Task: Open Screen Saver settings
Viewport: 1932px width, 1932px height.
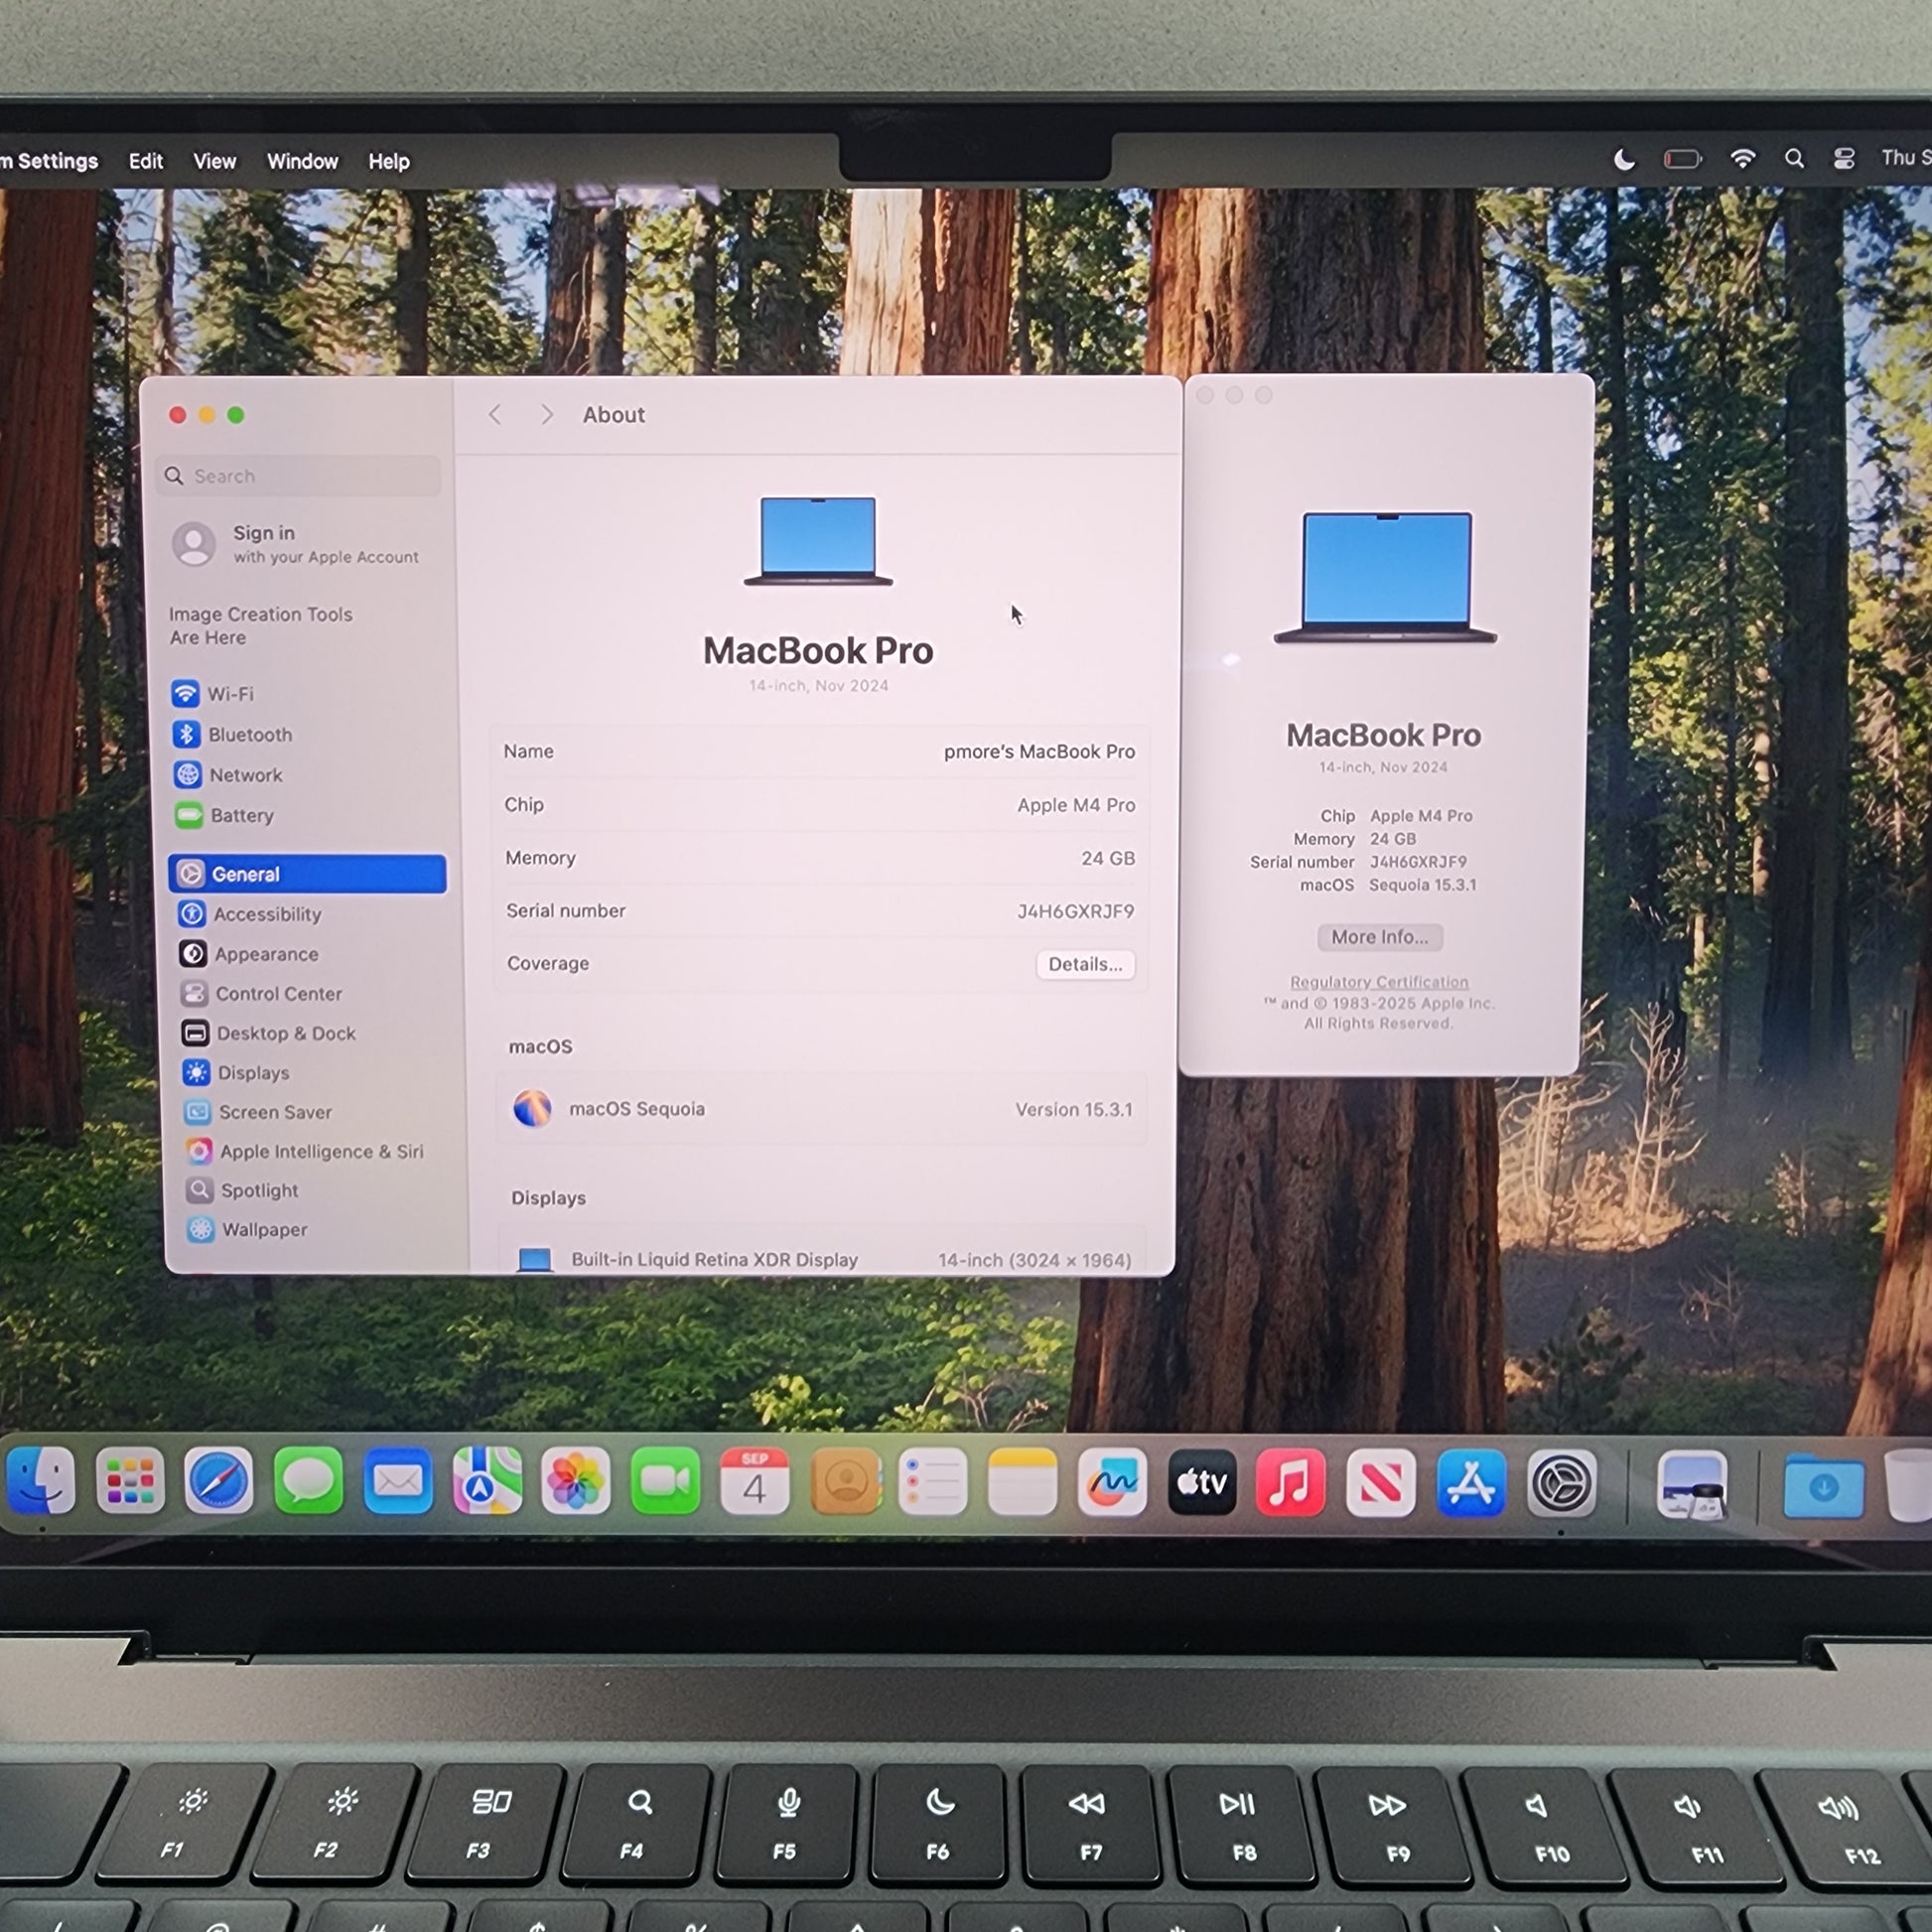Action: tap(258, 1112)
